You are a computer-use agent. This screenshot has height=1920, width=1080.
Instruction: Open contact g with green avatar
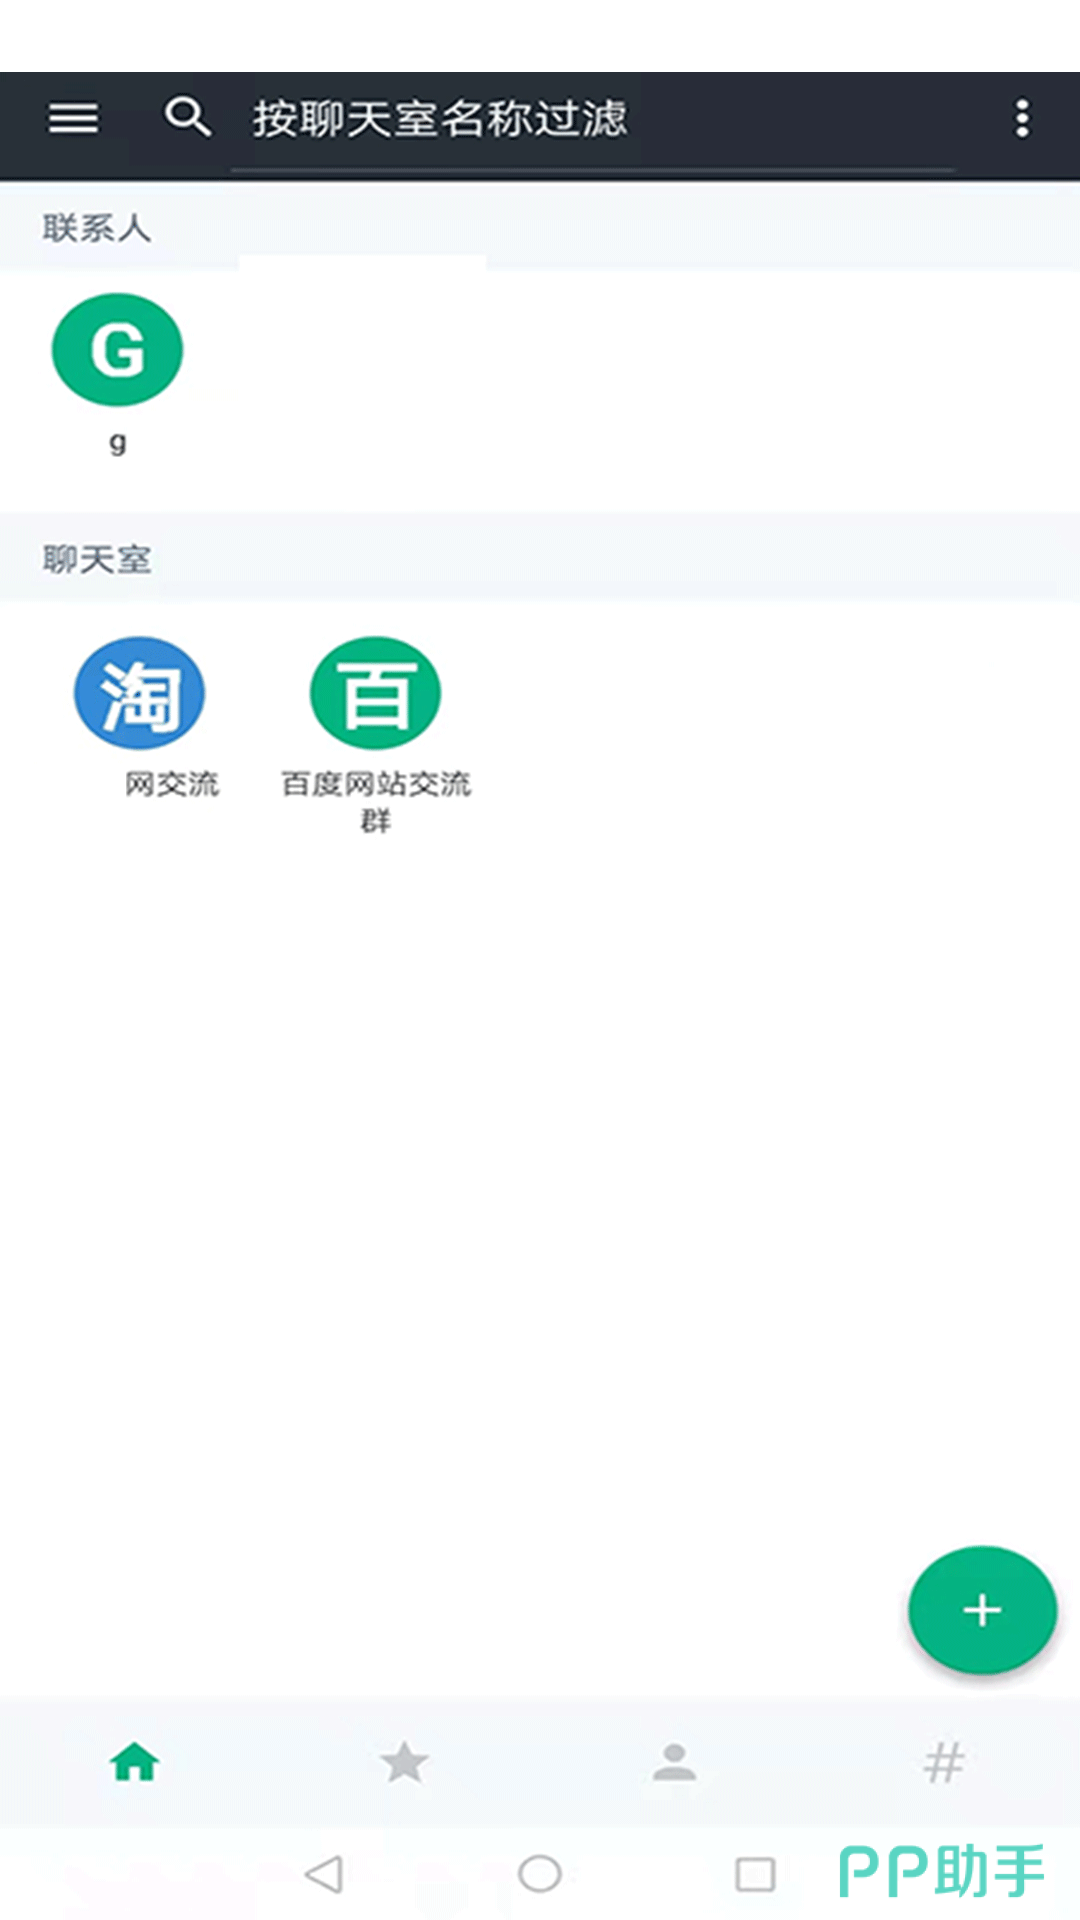point(117,349)
